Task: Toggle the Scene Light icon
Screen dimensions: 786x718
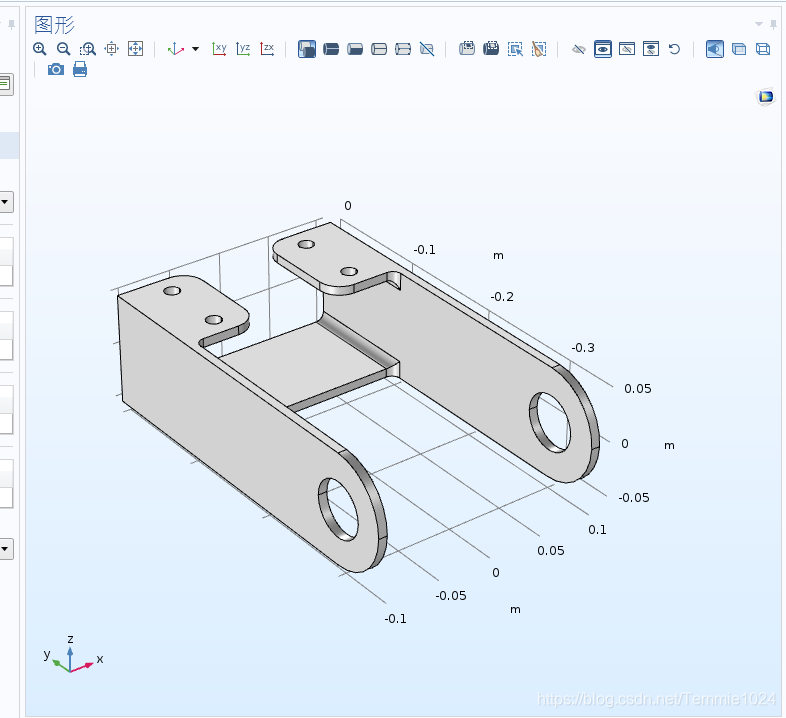Action: pos(715,49)
